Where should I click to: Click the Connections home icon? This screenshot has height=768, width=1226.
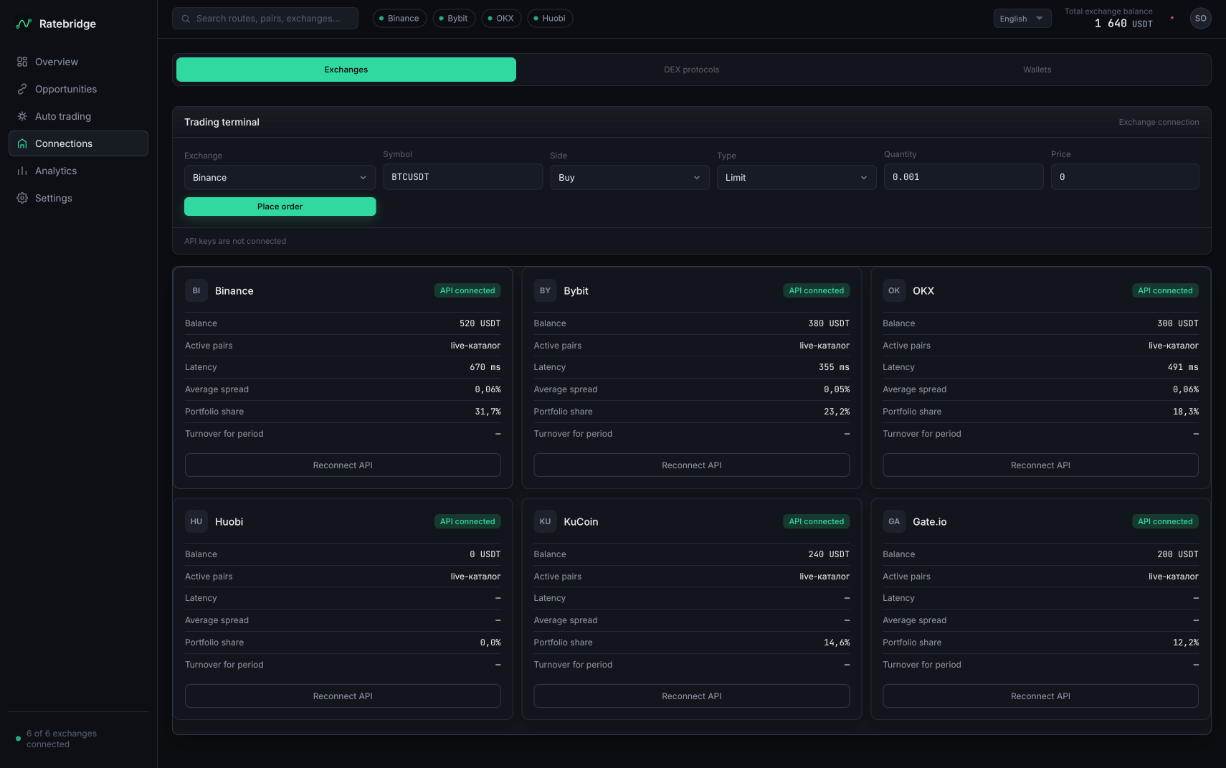pos(22,143)
